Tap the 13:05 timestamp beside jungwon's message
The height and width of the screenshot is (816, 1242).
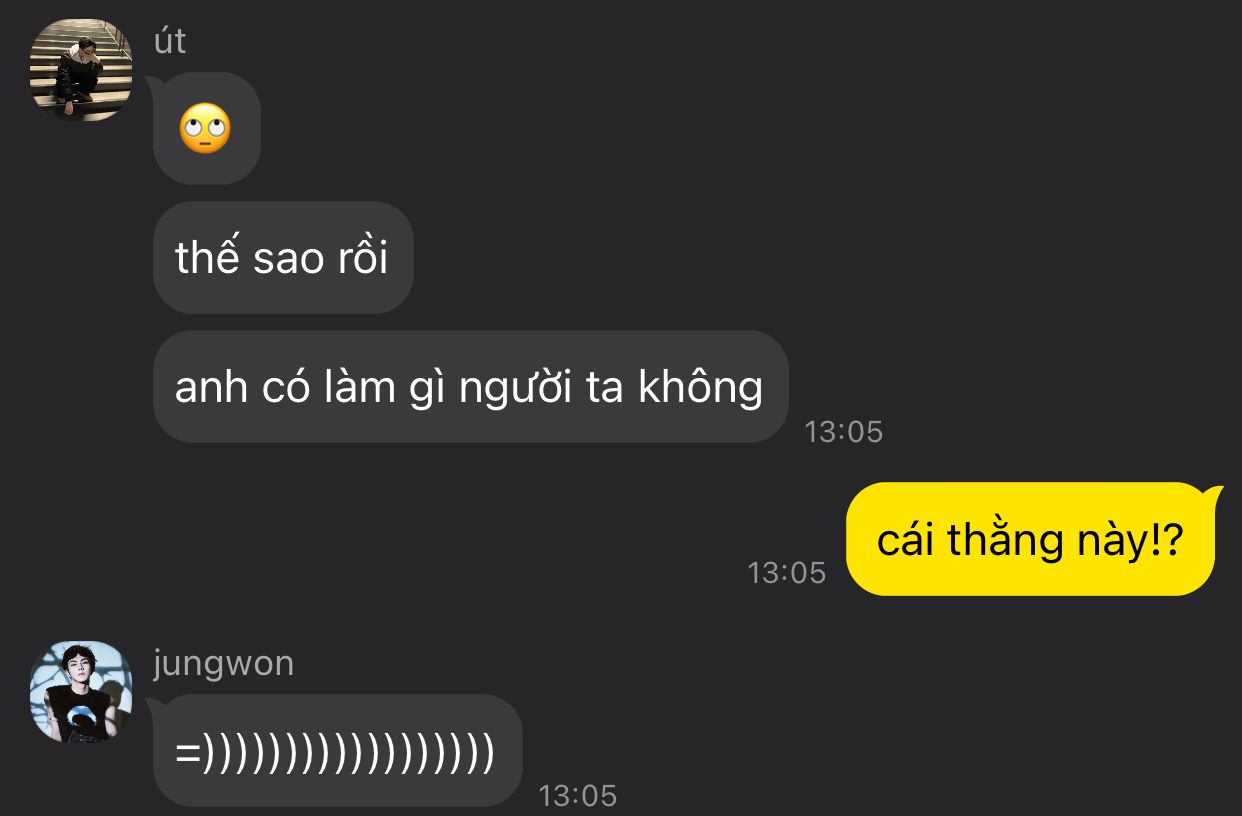coord(578,795)
